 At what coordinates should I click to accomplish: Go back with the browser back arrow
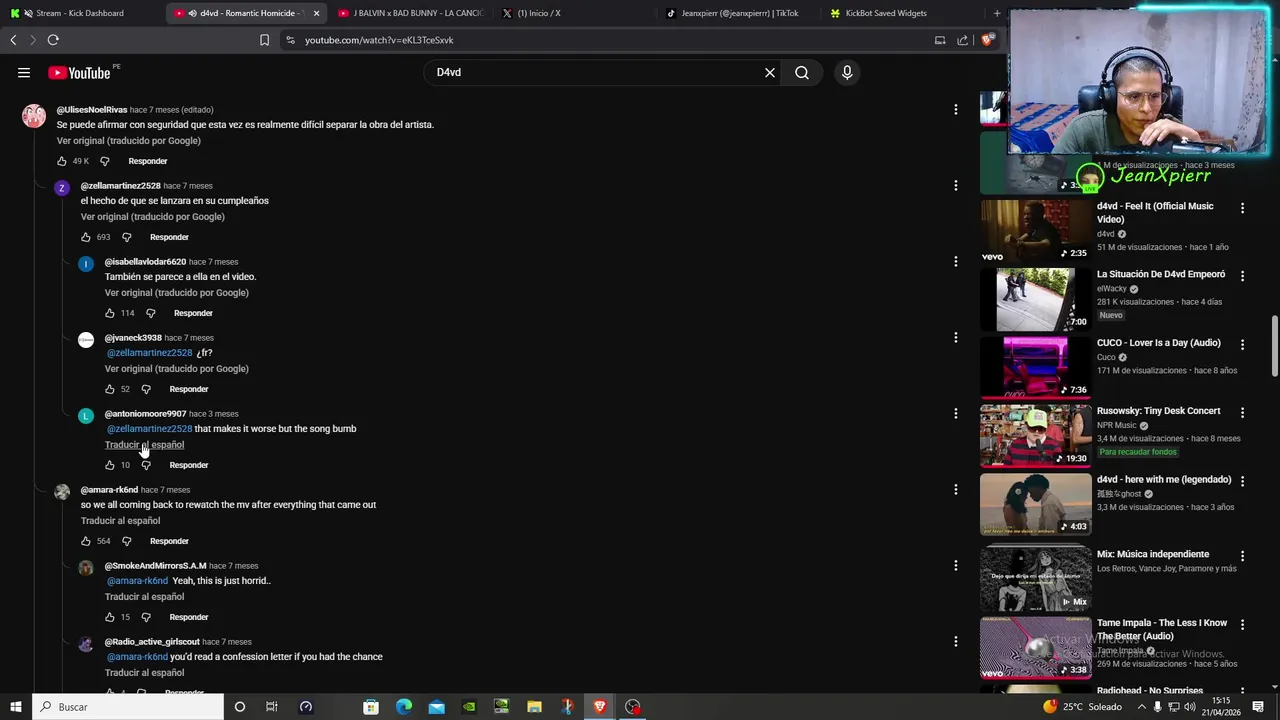pos(13,40)
